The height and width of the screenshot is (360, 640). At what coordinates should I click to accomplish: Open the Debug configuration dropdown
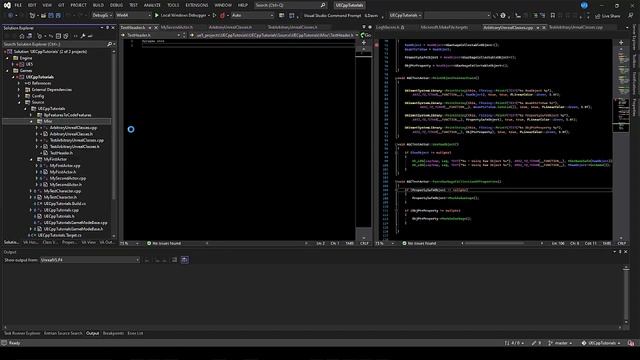pos(101,15)
